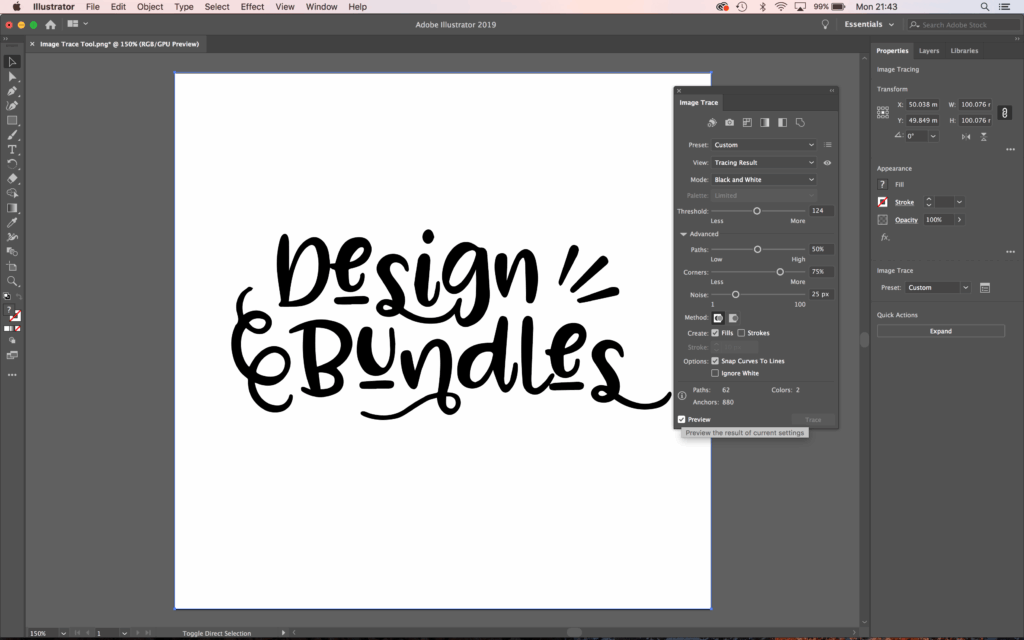Select the Type tool

(12, 150)
